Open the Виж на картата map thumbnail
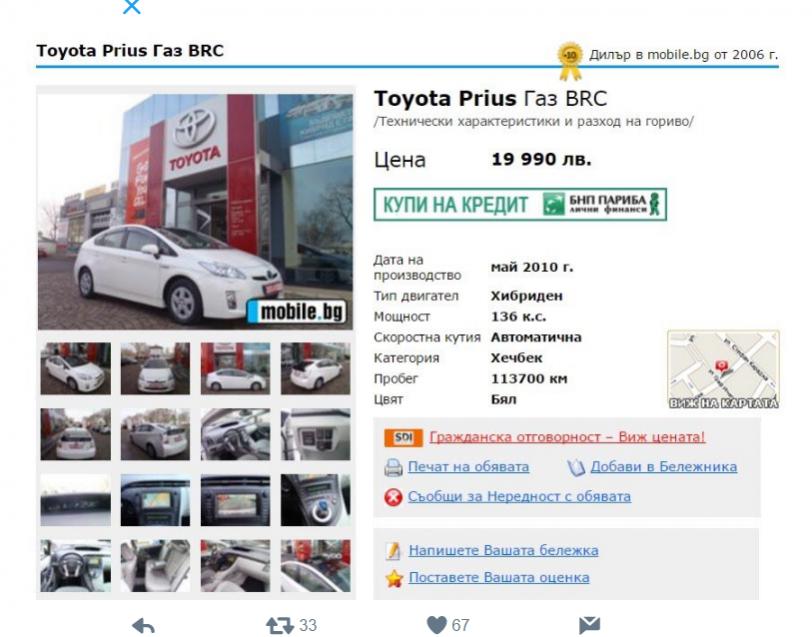Viewport: 812px width, 637px height. (723, 370)
